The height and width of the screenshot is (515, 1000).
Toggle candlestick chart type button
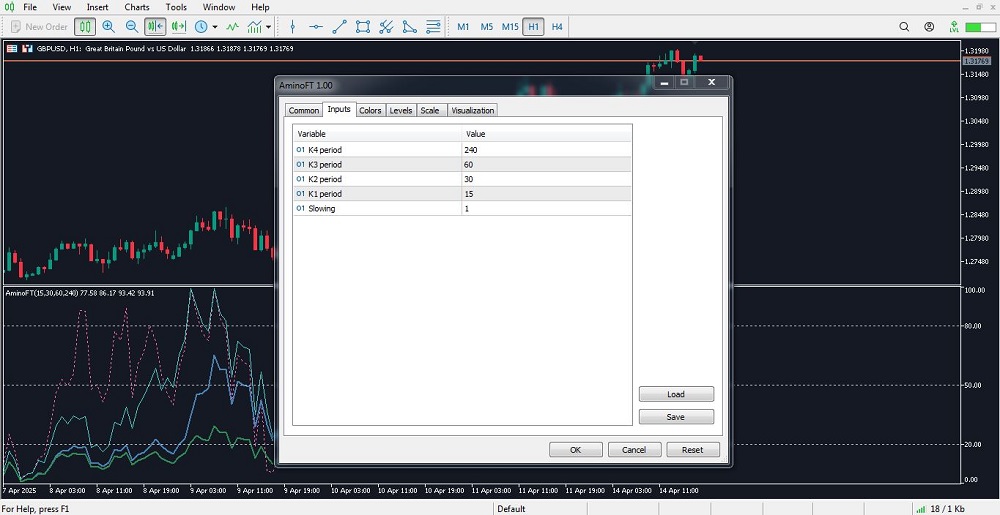pyautogui.click(x=85, y=27)
